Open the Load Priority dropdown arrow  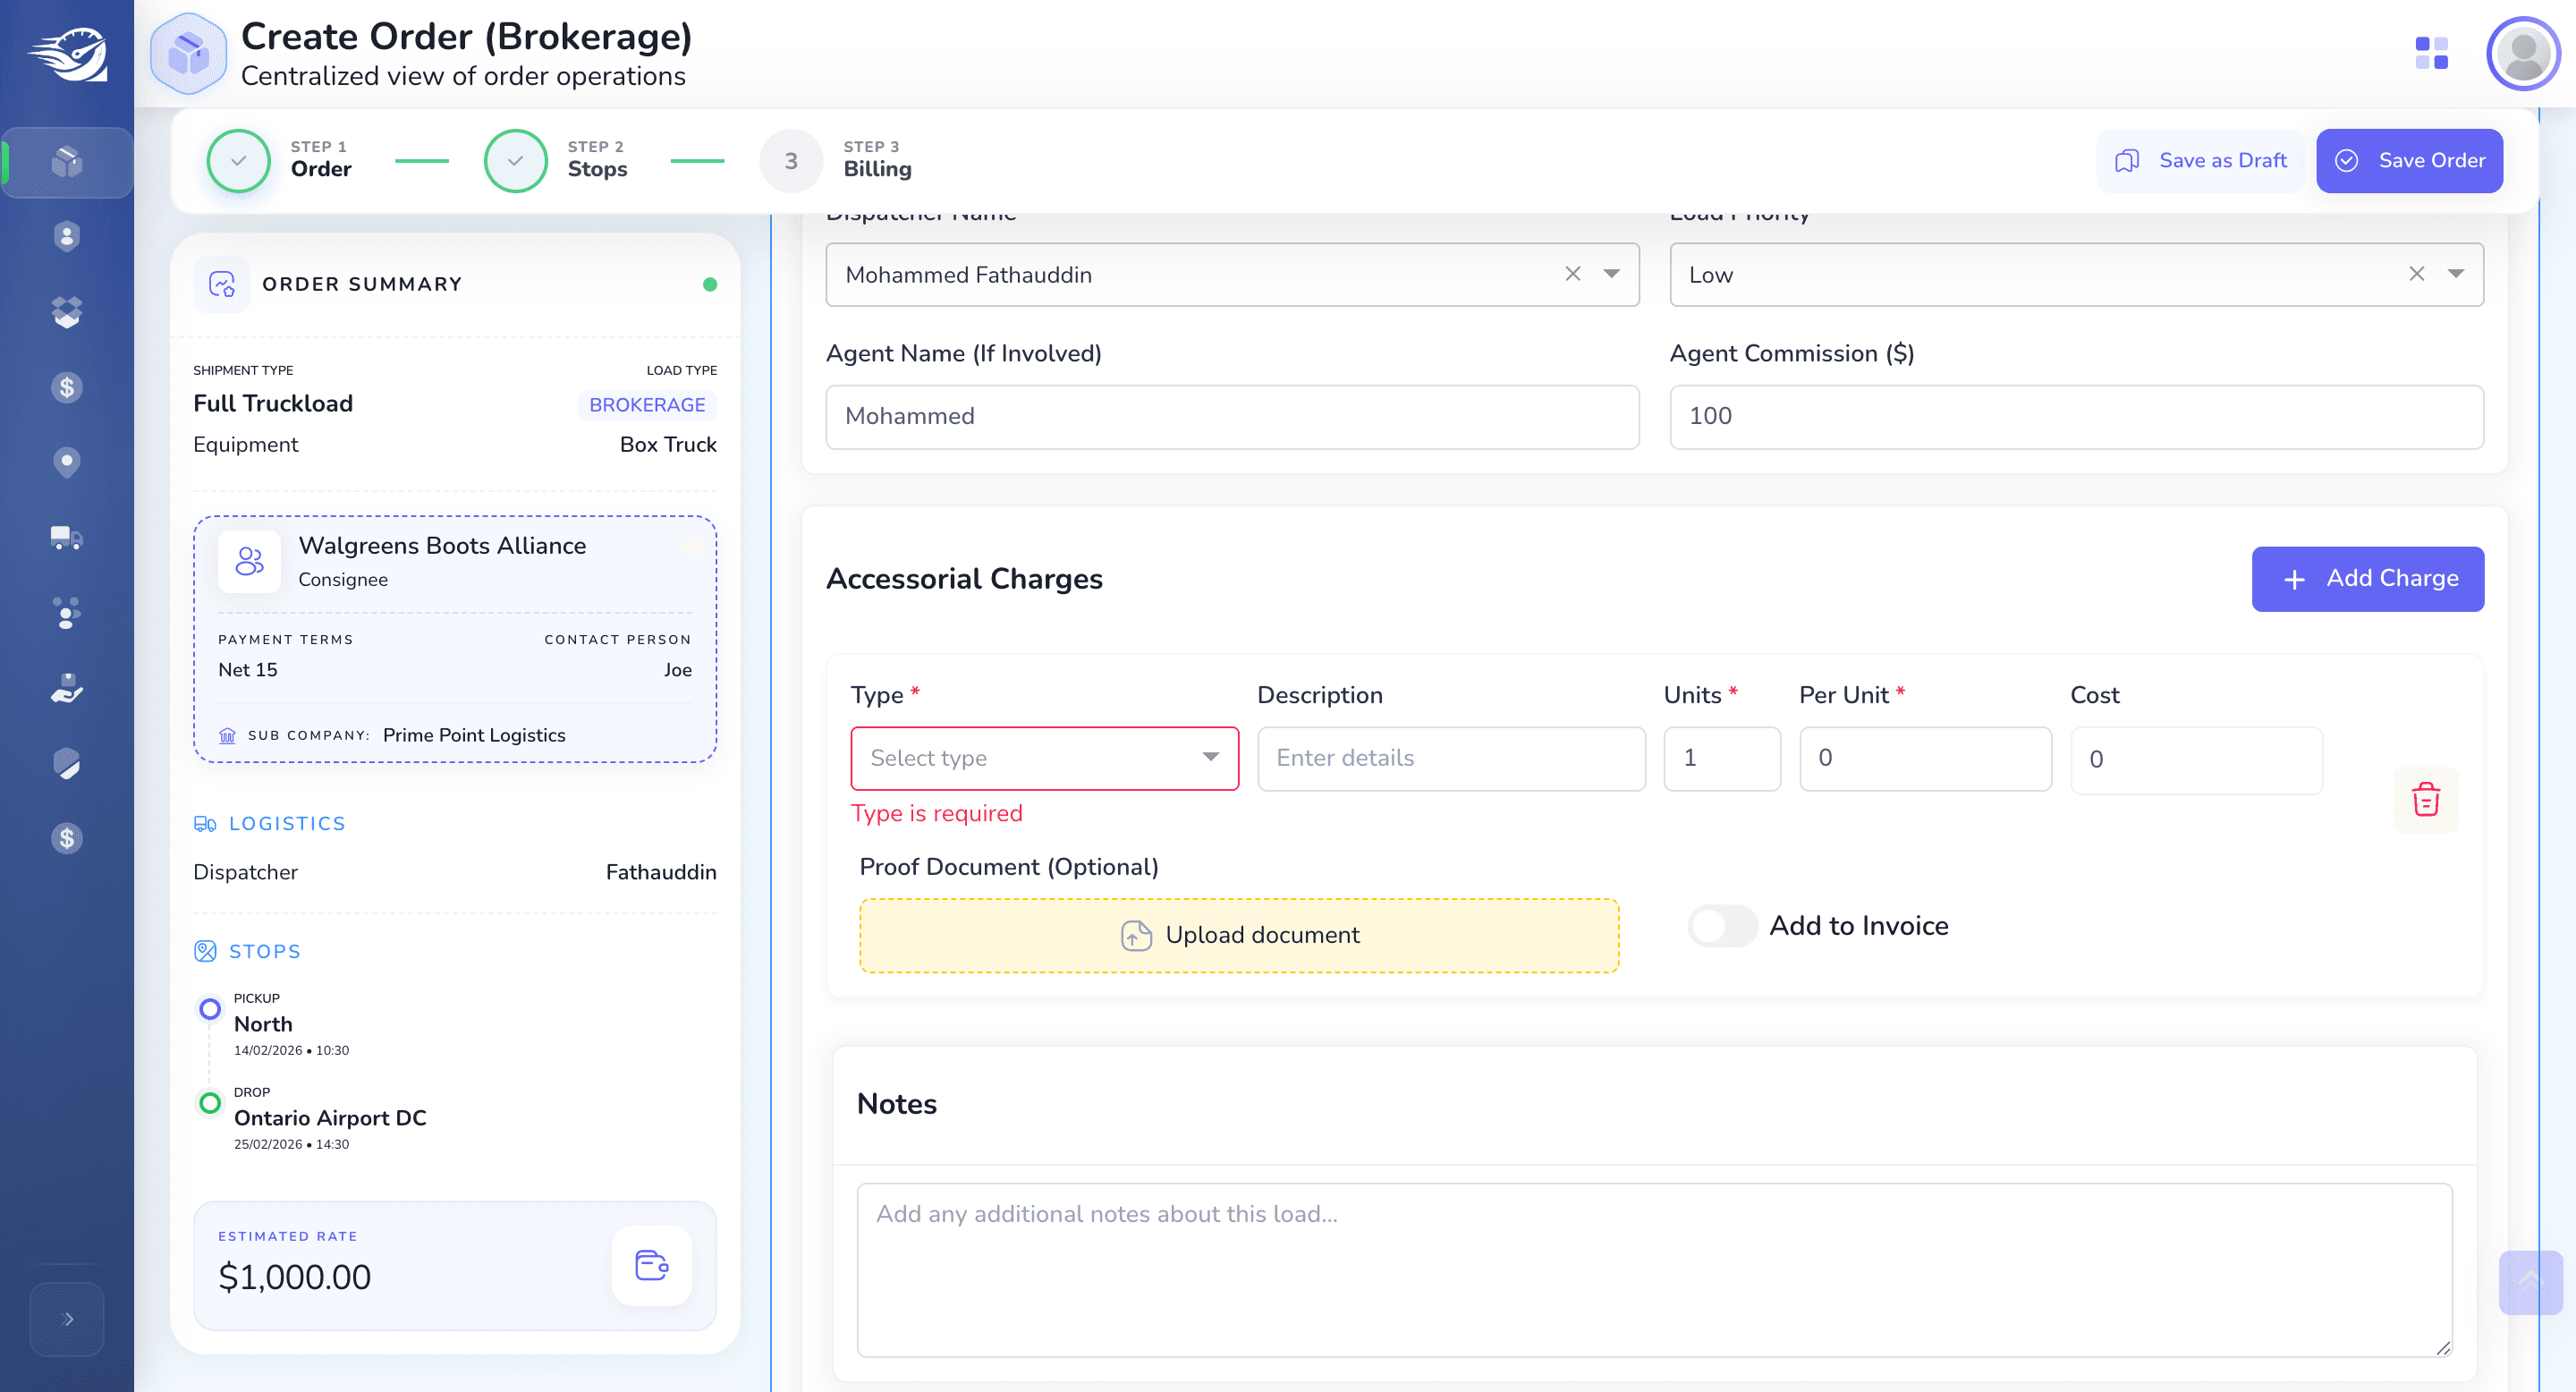(x=2455, y=274)
